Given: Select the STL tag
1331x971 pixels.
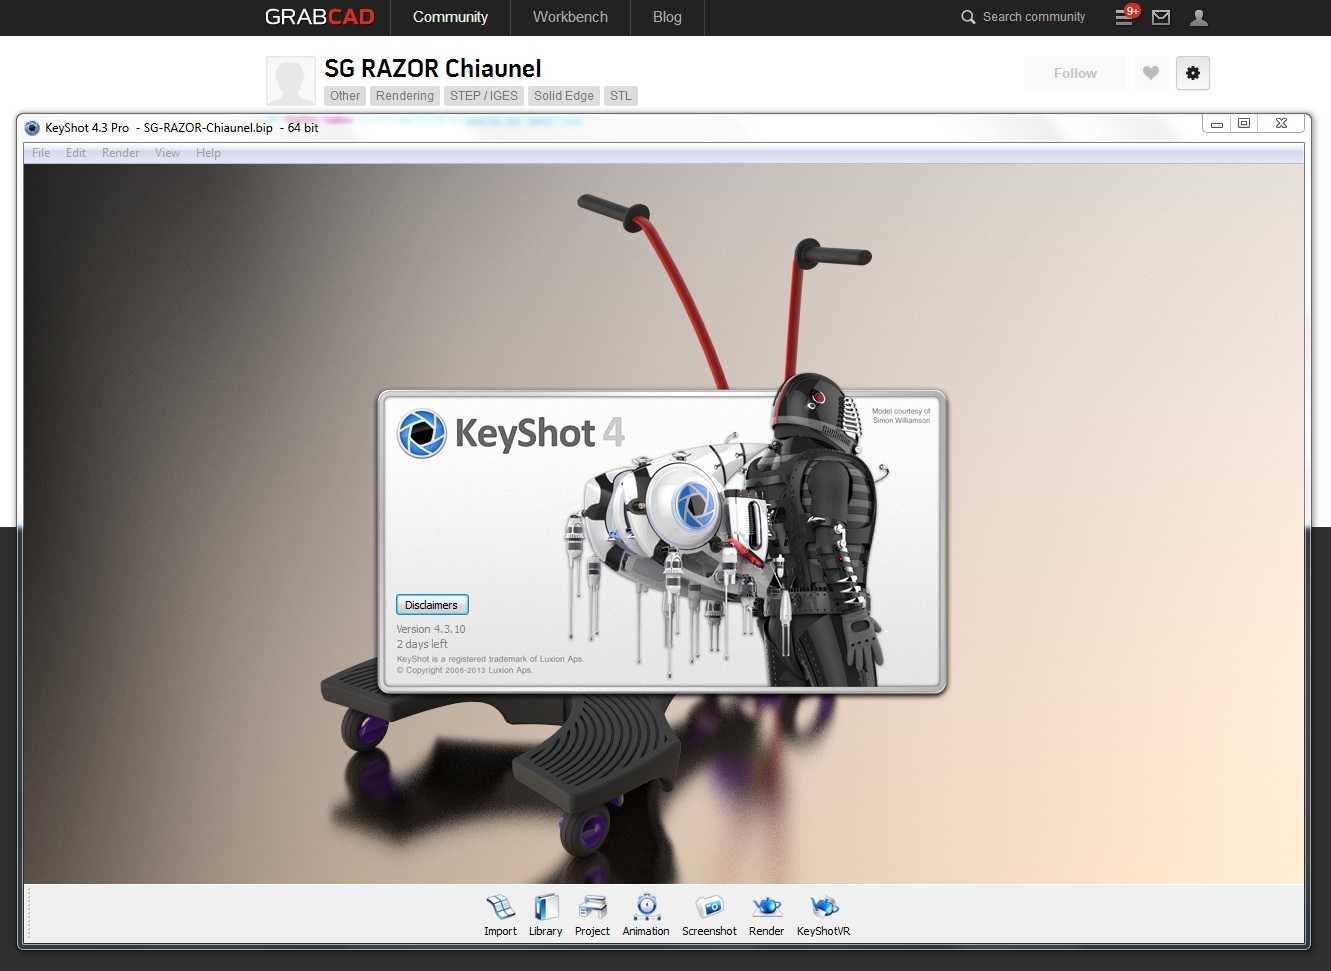Looking at the screenshot, I should tap(621, 96).
